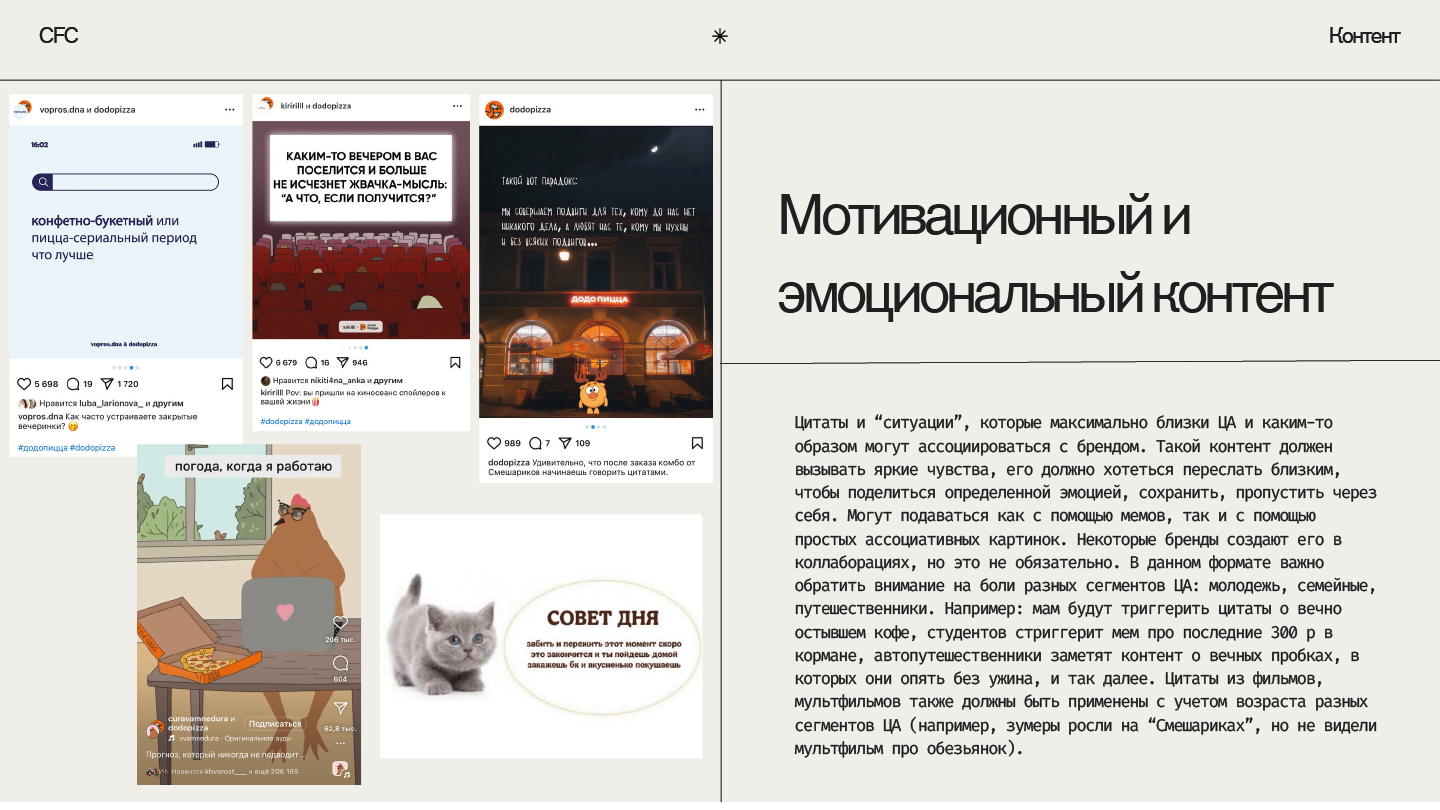Image resolution: width=1440 pixels, height=810 pixels.
Task: Open comments on the reel showing 604
Action: (340, 663)
